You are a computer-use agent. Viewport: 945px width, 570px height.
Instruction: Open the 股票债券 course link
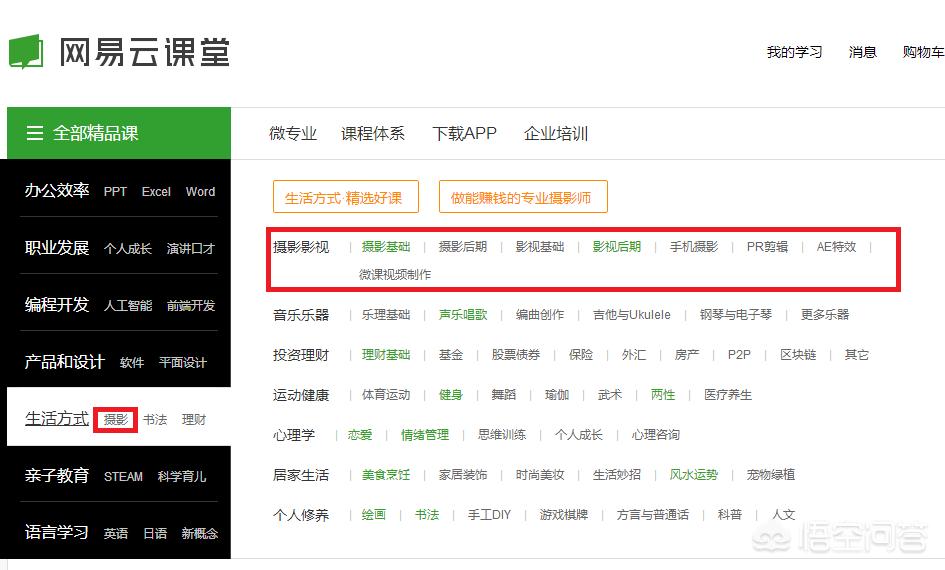point(516,355)
